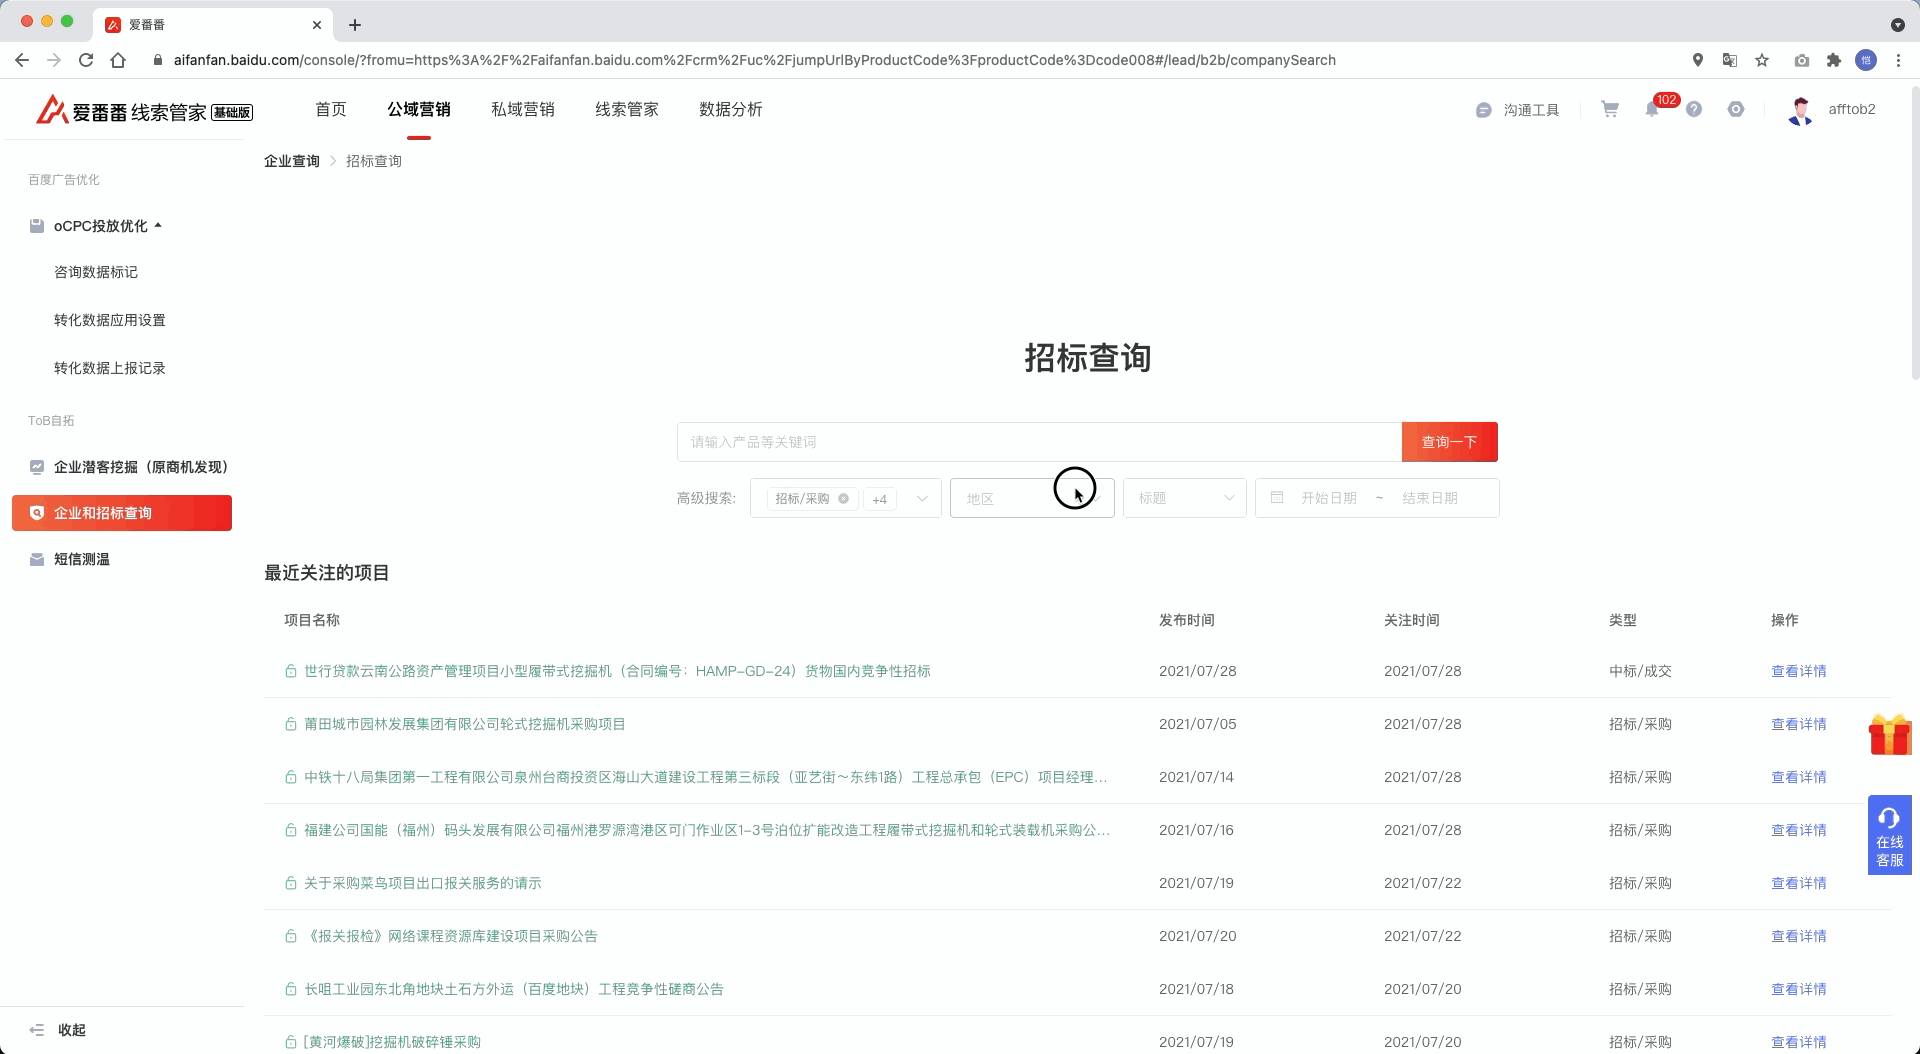
Task: Select 企业和招标查询 sidebar item
Action: click(122, 513)
